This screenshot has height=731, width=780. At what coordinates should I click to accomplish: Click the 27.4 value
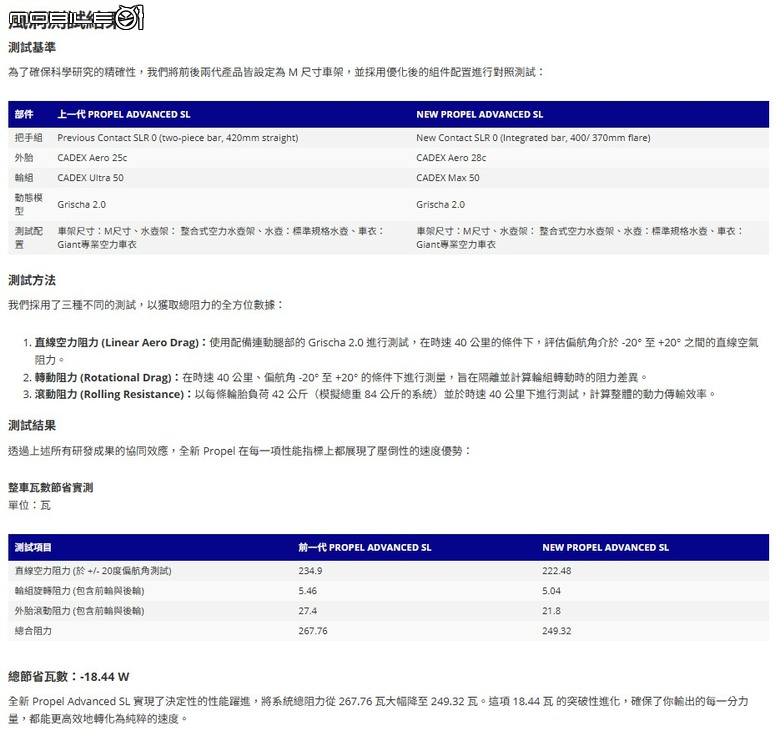[x=307, y=611]
